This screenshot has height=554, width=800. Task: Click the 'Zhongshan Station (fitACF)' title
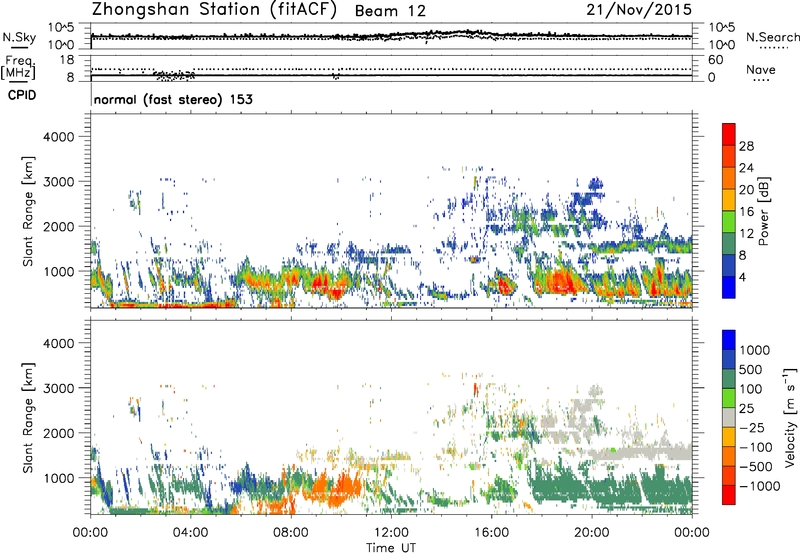pos(214,10)
